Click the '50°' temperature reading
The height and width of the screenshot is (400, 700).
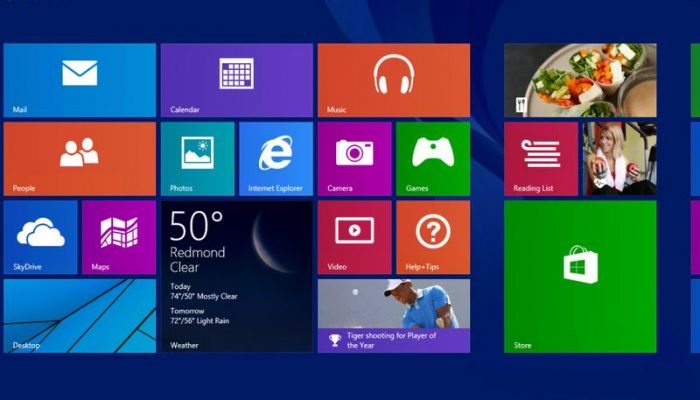(x=196, y=226)
